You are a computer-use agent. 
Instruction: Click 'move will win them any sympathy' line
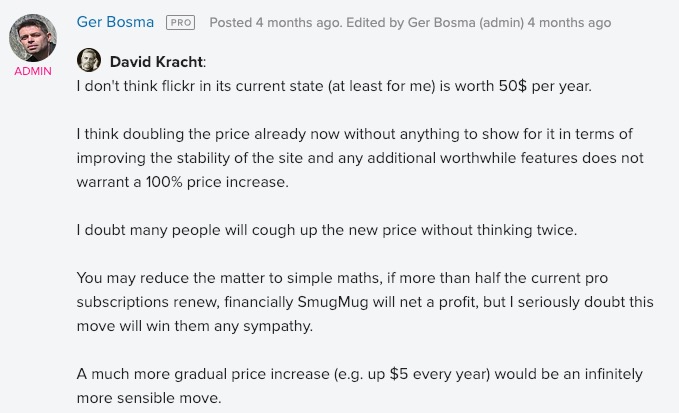pyautogui.click(x=194, y=326)
